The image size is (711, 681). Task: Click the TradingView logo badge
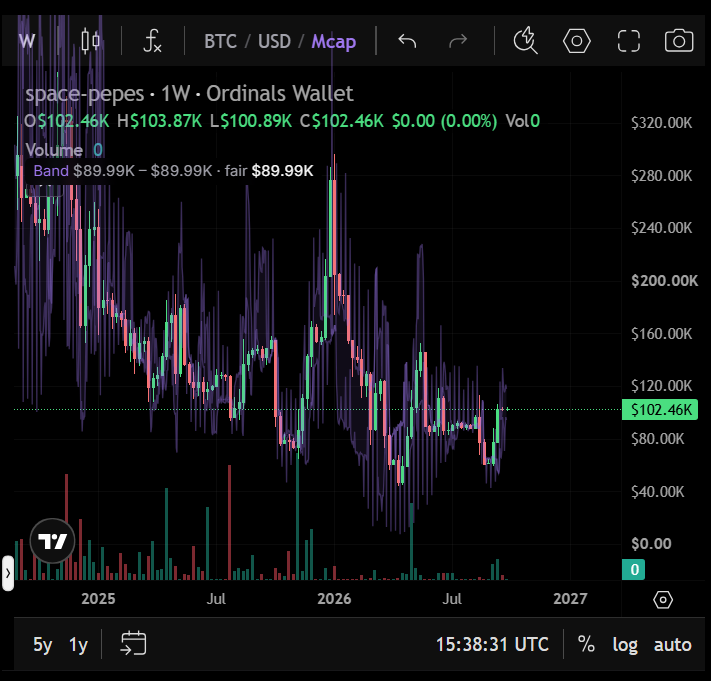pyautogui.click(x=53, y=540)
